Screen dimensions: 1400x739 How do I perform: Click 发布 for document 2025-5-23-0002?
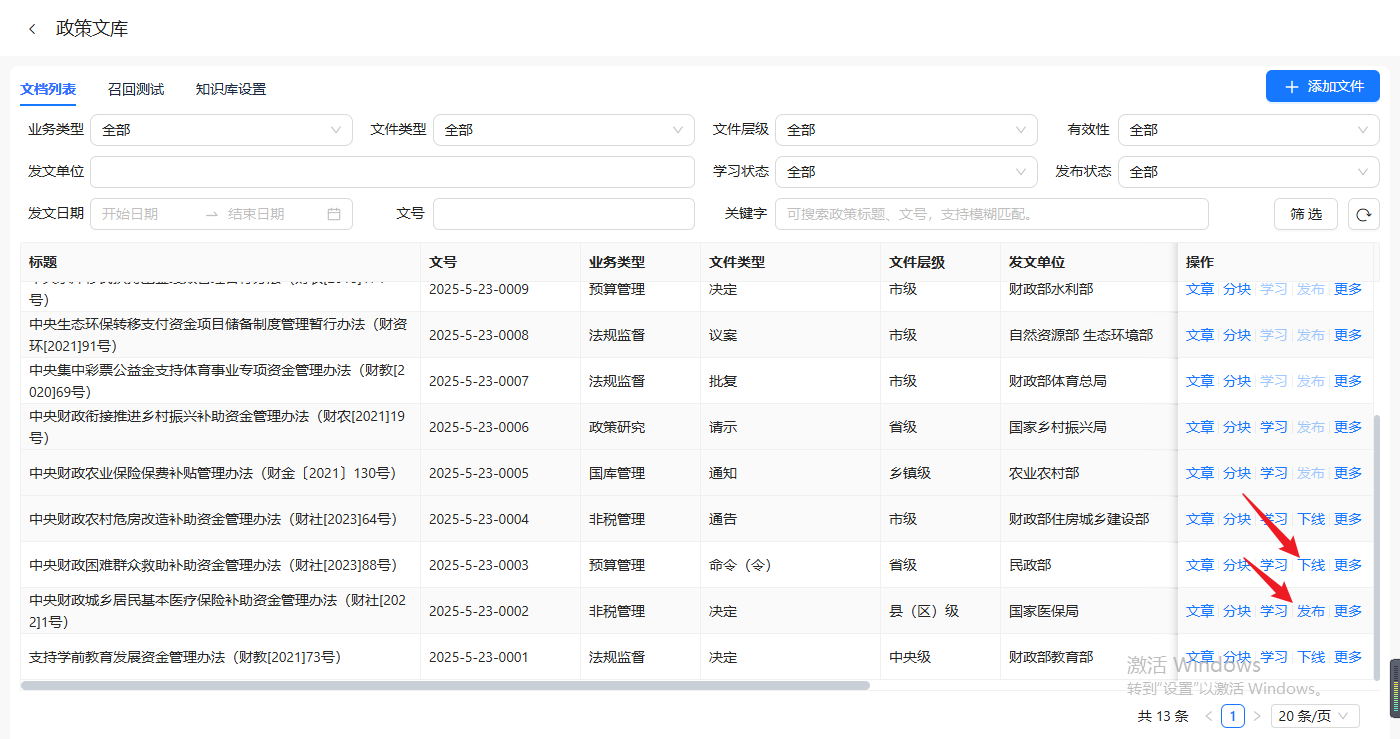(1311, 611)
